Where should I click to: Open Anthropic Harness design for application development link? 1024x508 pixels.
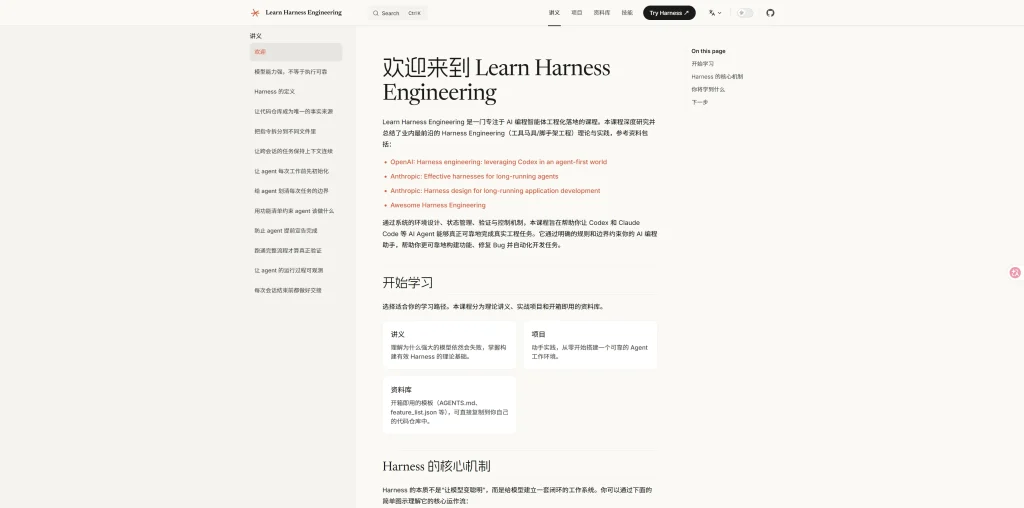click(495, 191)
